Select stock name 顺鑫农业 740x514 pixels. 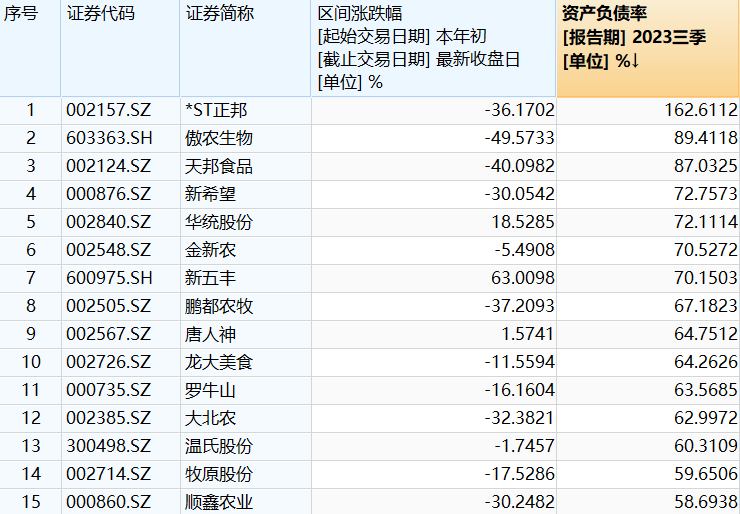tap(219, 502)
